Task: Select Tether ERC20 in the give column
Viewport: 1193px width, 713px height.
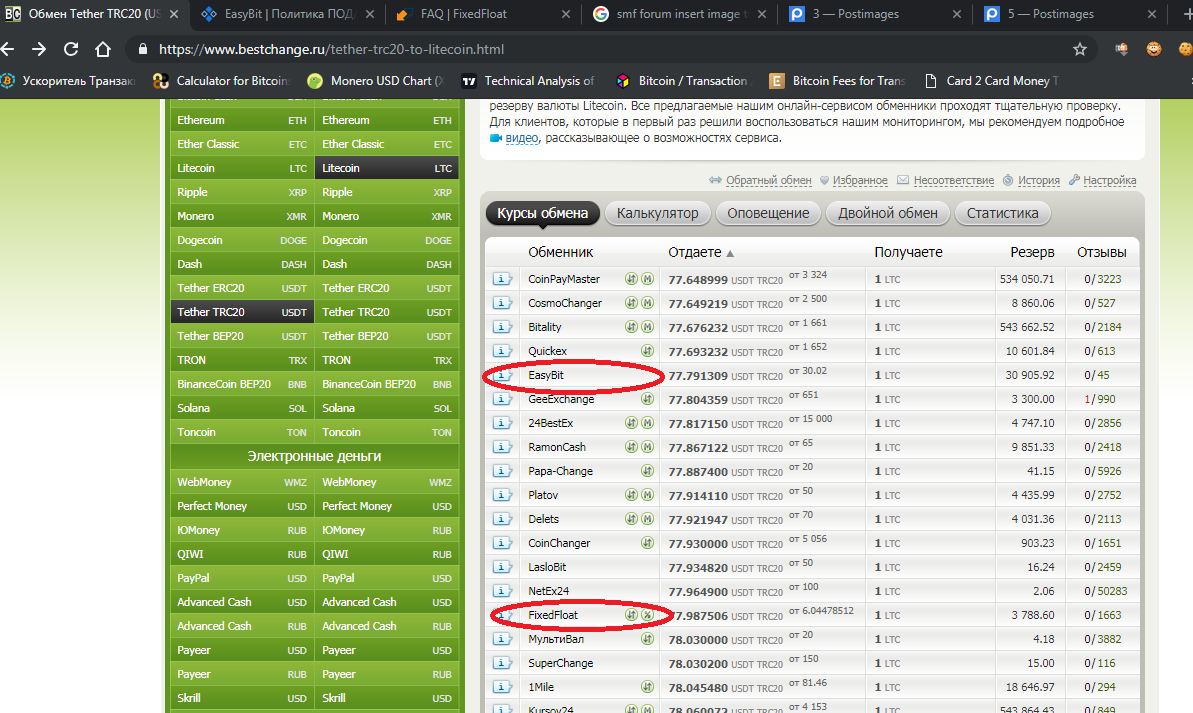Action: point(242,288)
